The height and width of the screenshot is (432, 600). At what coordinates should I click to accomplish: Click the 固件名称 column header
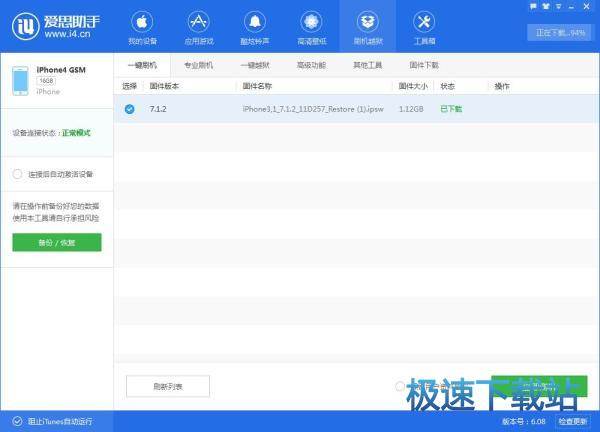[x=257, y=86]
